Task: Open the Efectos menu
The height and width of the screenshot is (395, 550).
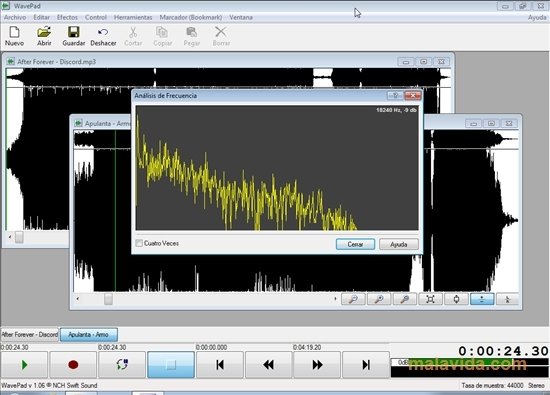Action: [67, 17]
